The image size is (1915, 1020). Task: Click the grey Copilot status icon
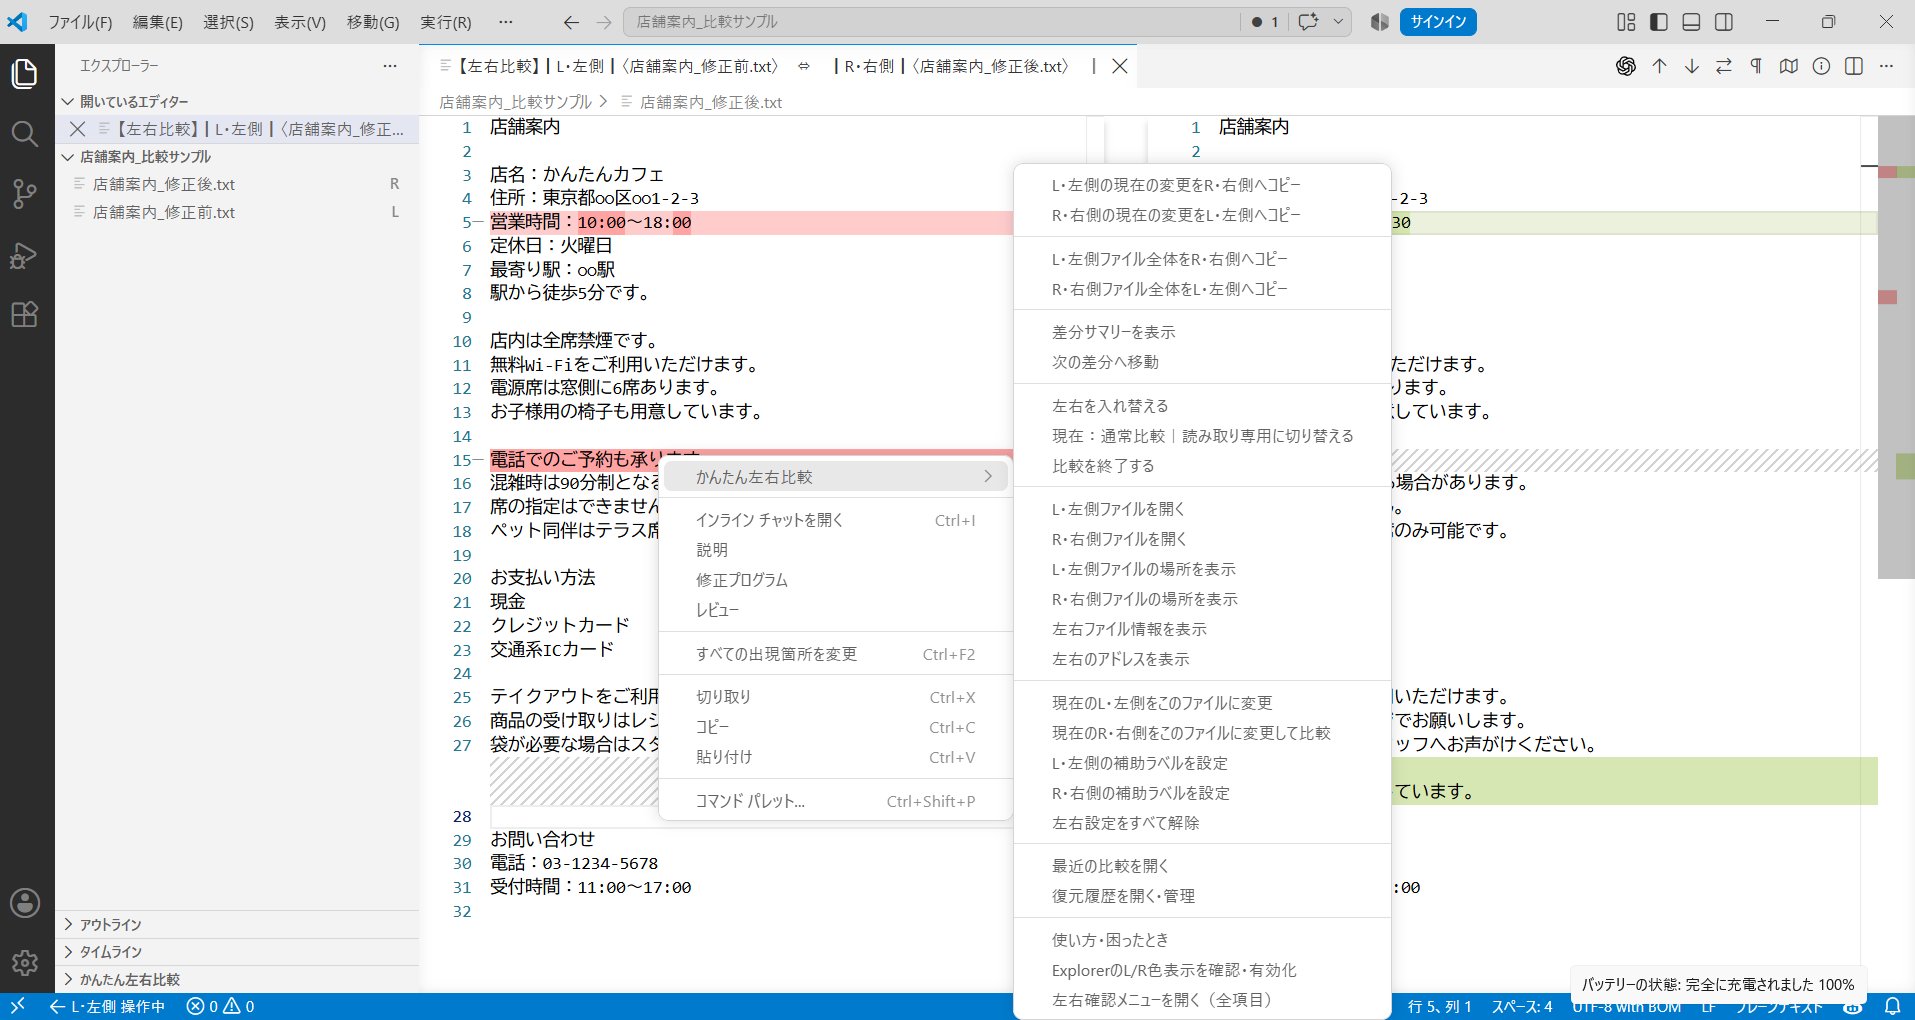1380,22
